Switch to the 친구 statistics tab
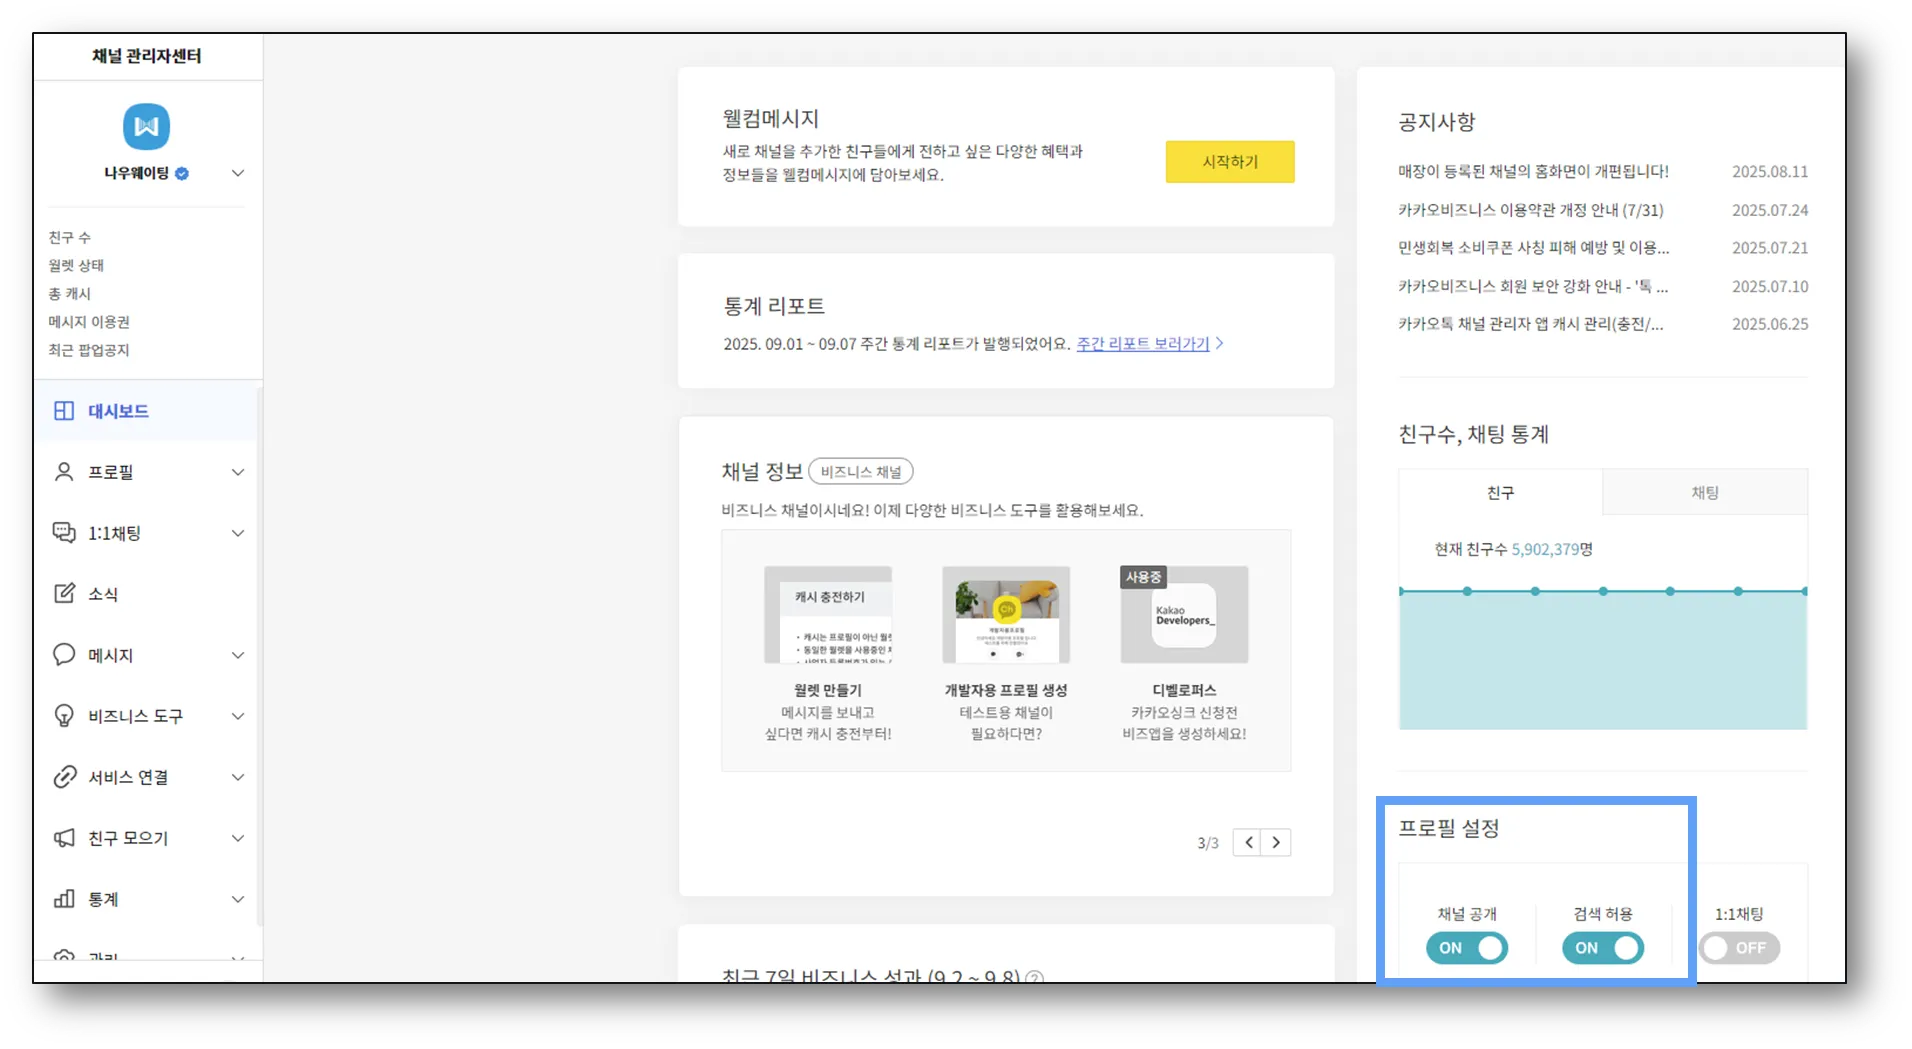1912x1049 pixels. click(1500, 492)
